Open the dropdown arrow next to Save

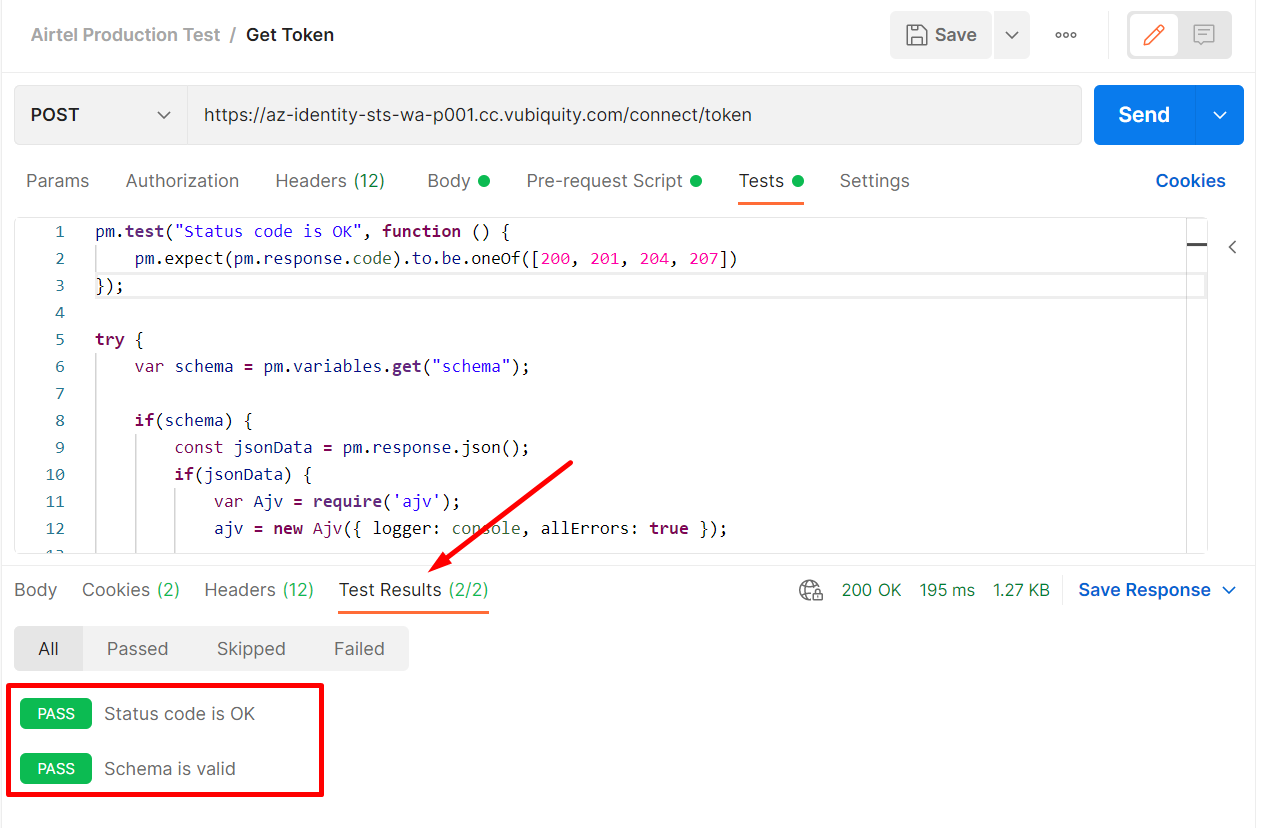pyautogui.click(x=1010, y=34)
